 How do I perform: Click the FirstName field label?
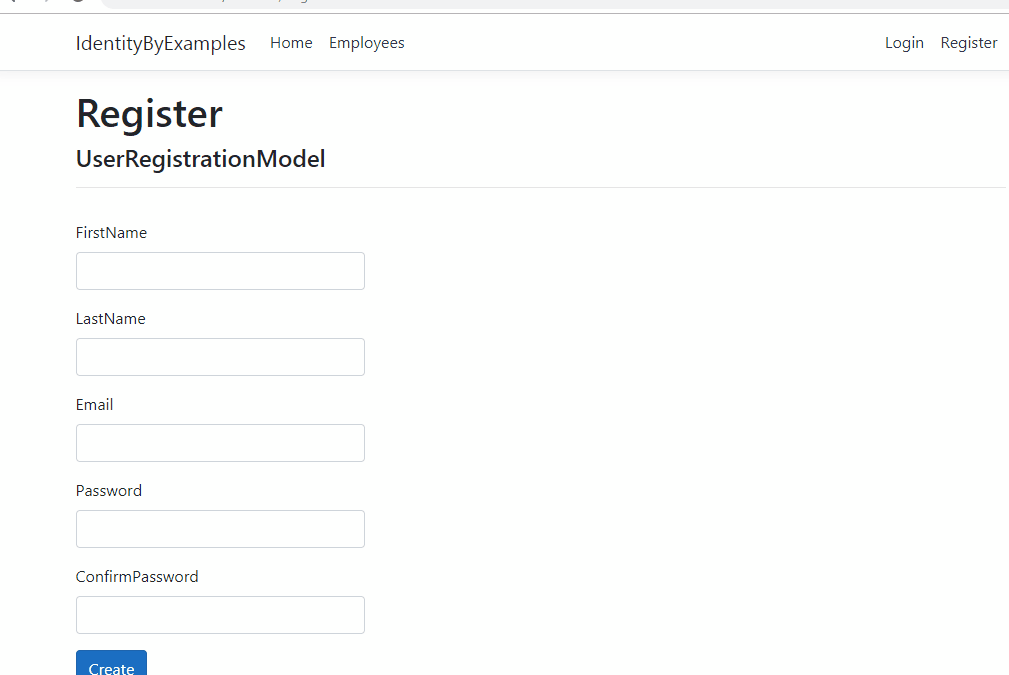[x=111, y=233]
